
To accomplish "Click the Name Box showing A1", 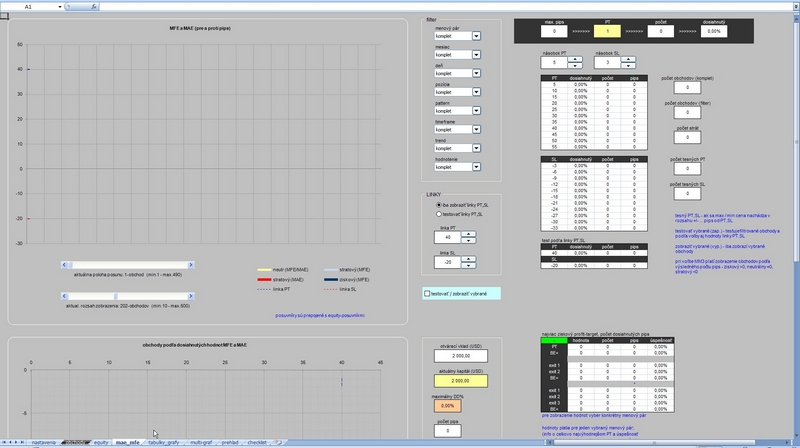I will [x=29, y=7].
